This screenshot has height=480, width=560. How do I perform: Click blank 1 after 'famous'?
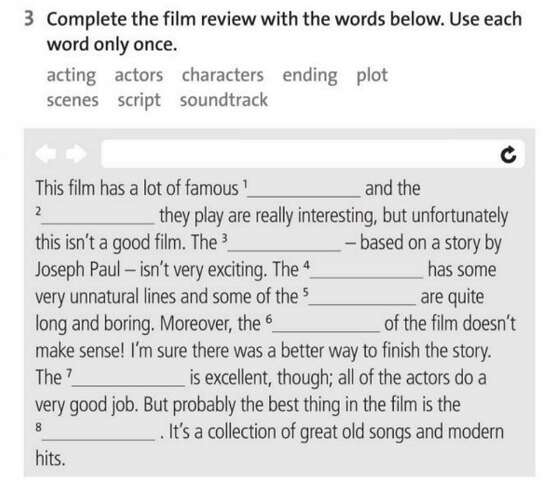304,189
